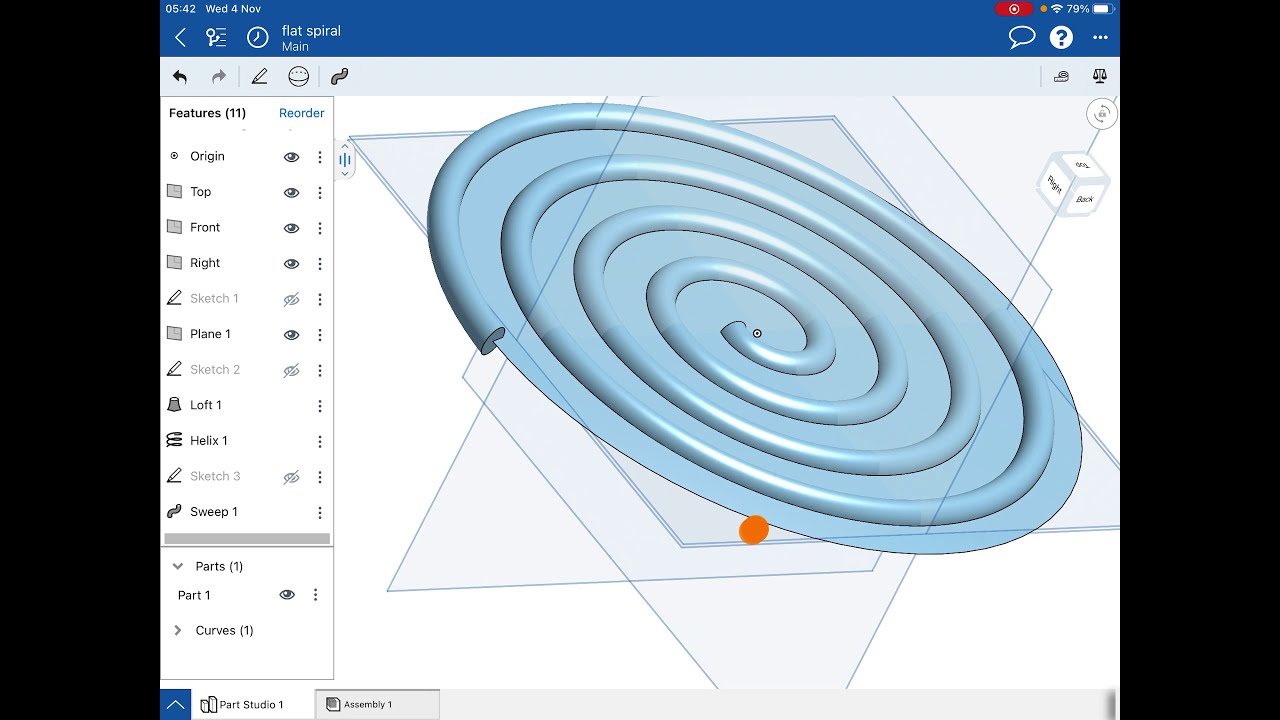Select the Right face of view cube

(1054, 185)
